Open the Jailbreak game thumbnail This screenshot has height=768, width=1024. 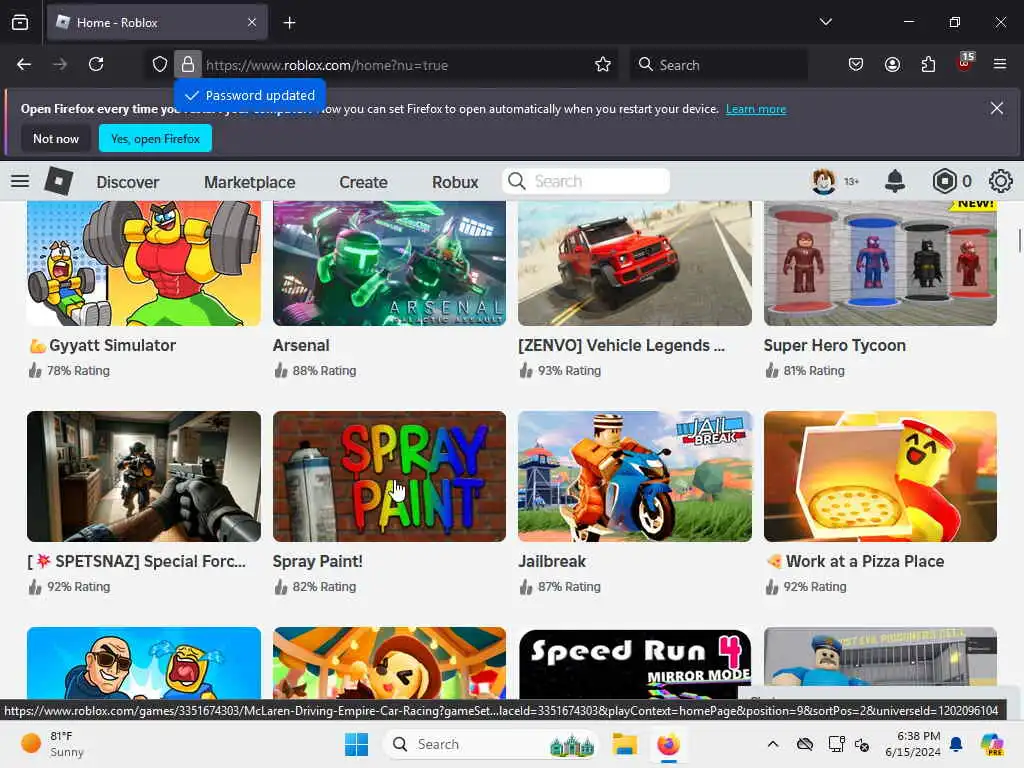click(x=635, y=476)
